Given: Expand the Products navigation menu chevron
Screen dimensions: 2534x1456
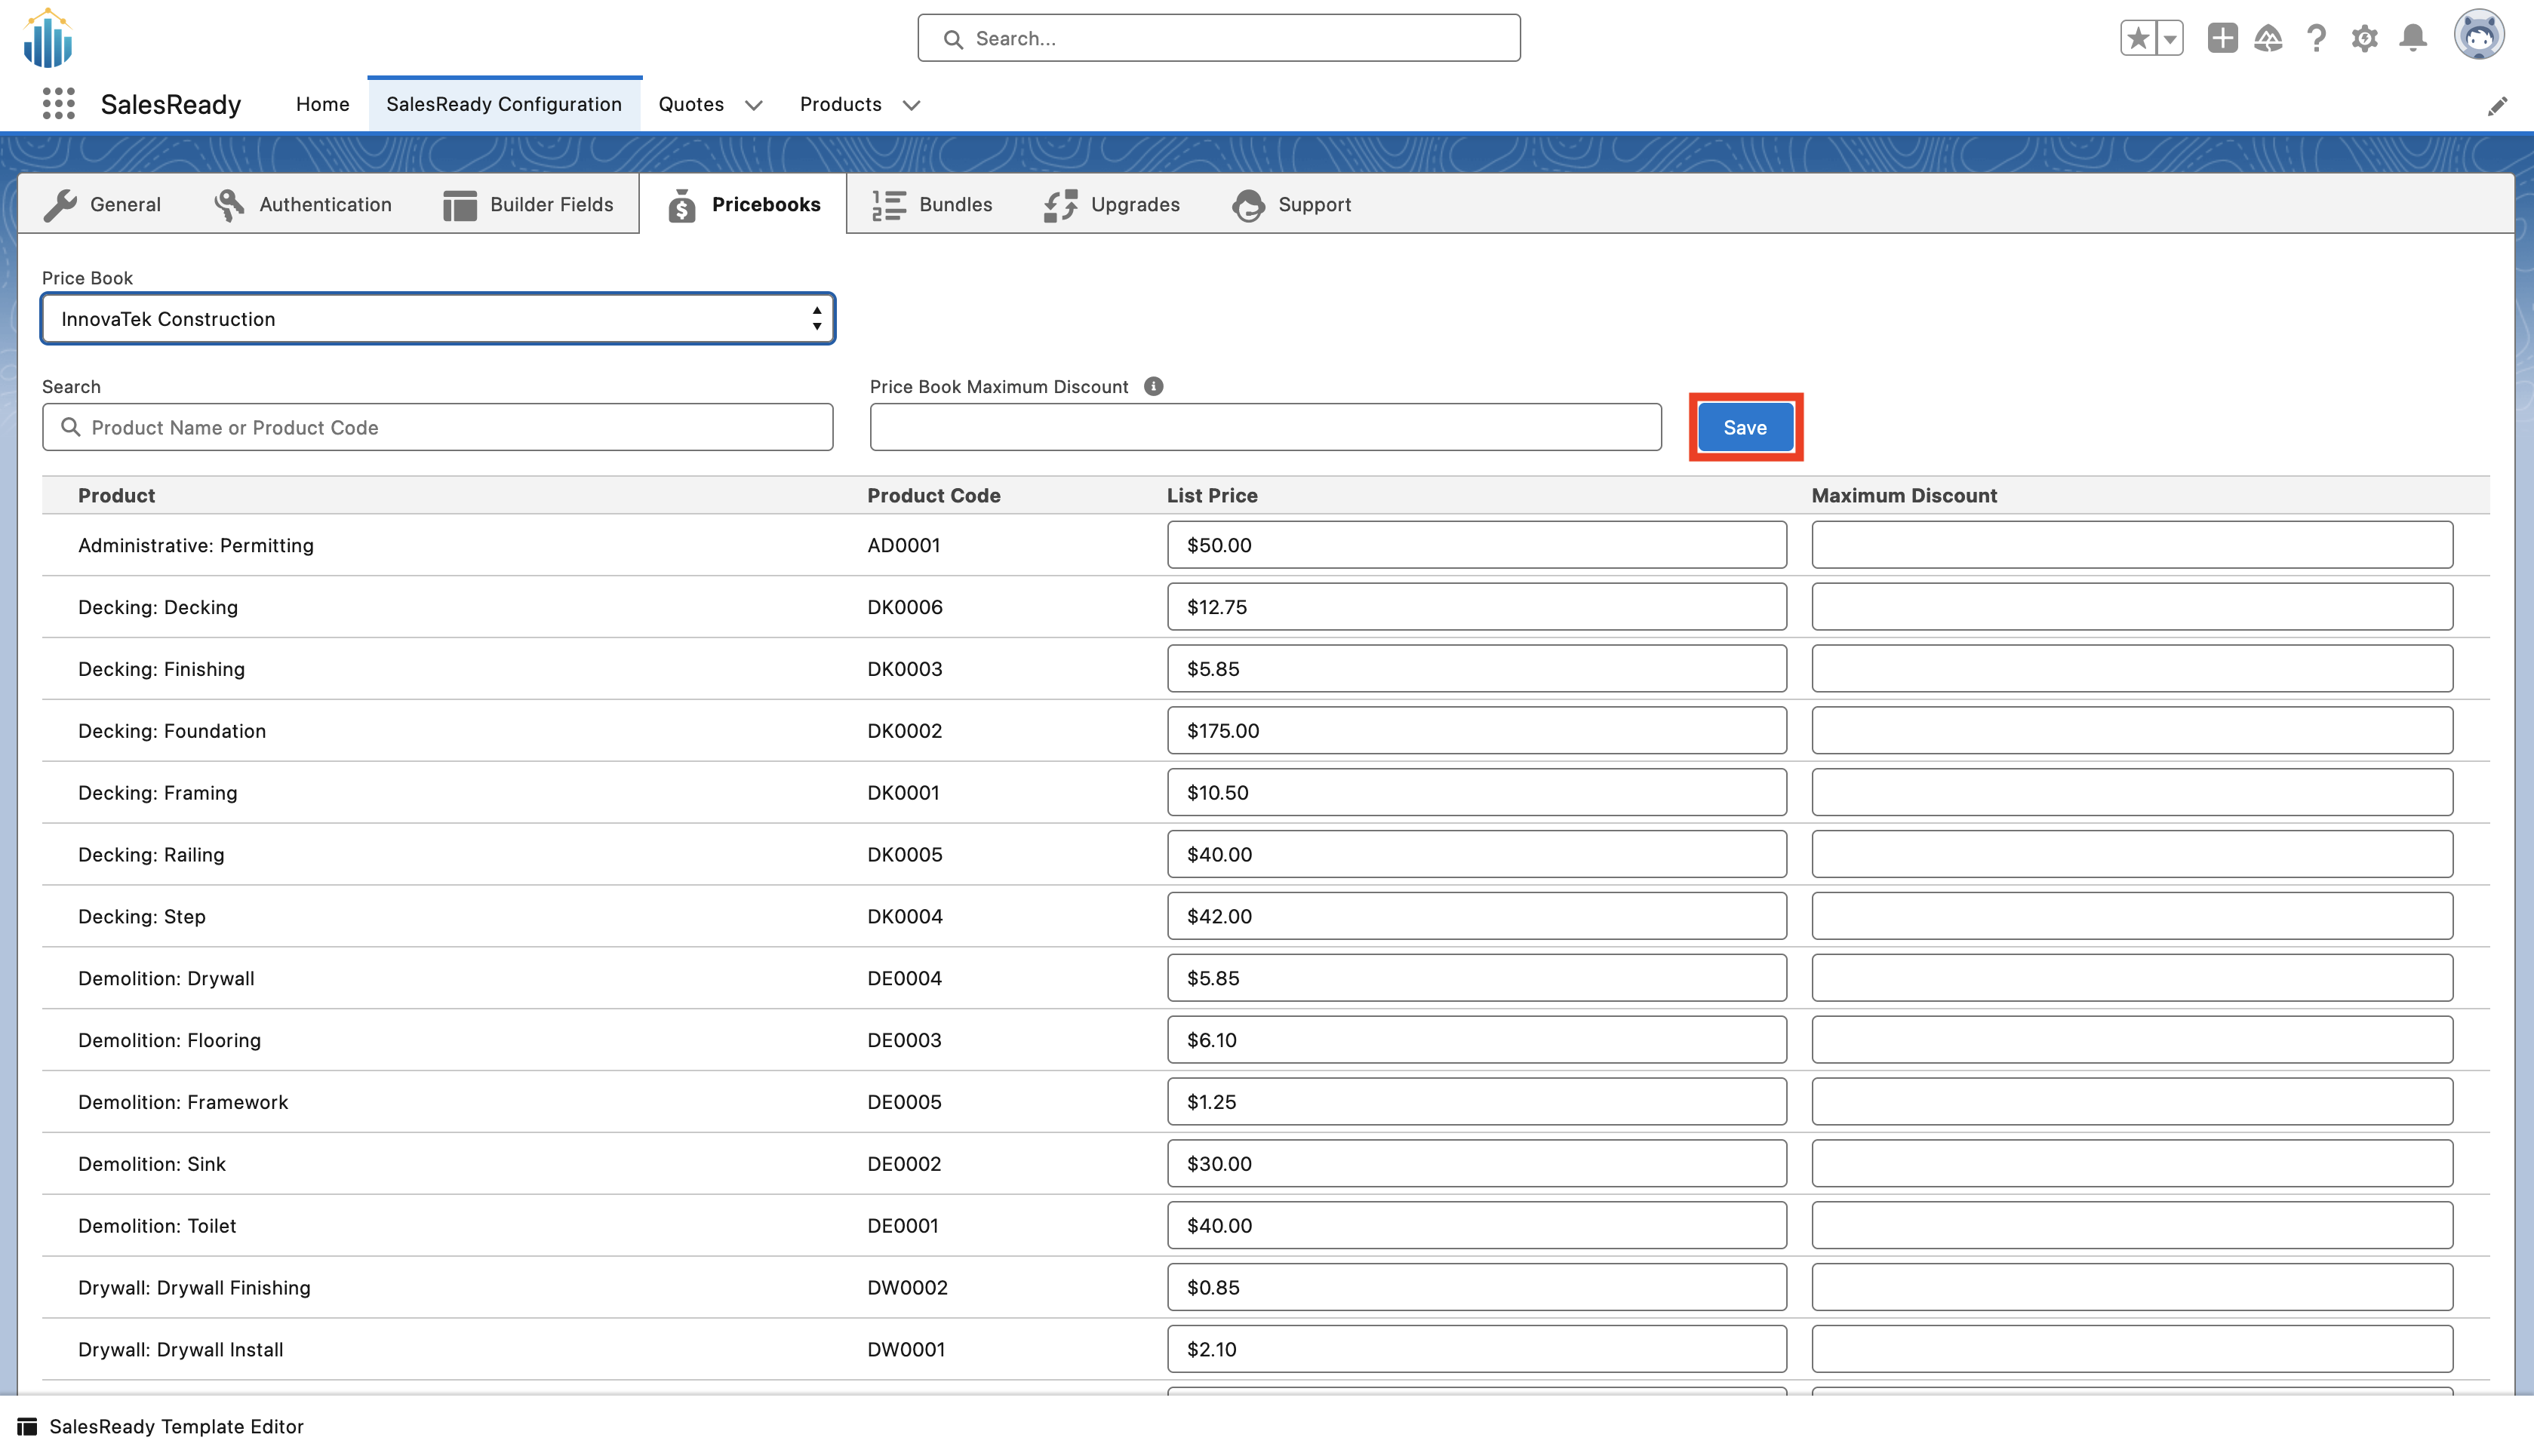Looking at the screenshot, I should click(911, 105).
